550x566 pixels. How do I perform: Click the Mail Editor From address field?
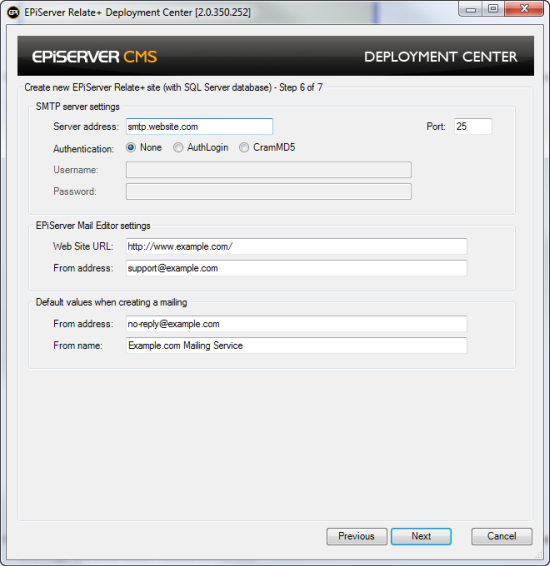(x=296, y=268)
